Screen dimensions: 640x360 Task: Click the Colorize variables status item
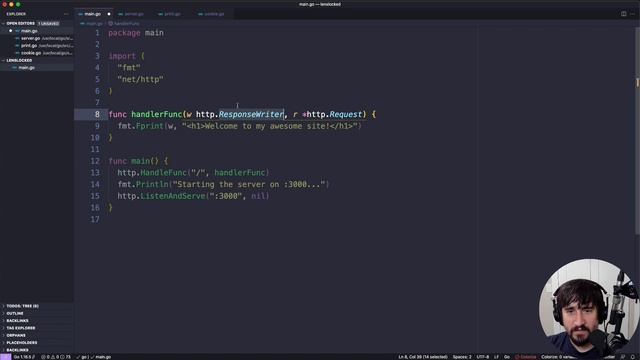pos(558,357)
